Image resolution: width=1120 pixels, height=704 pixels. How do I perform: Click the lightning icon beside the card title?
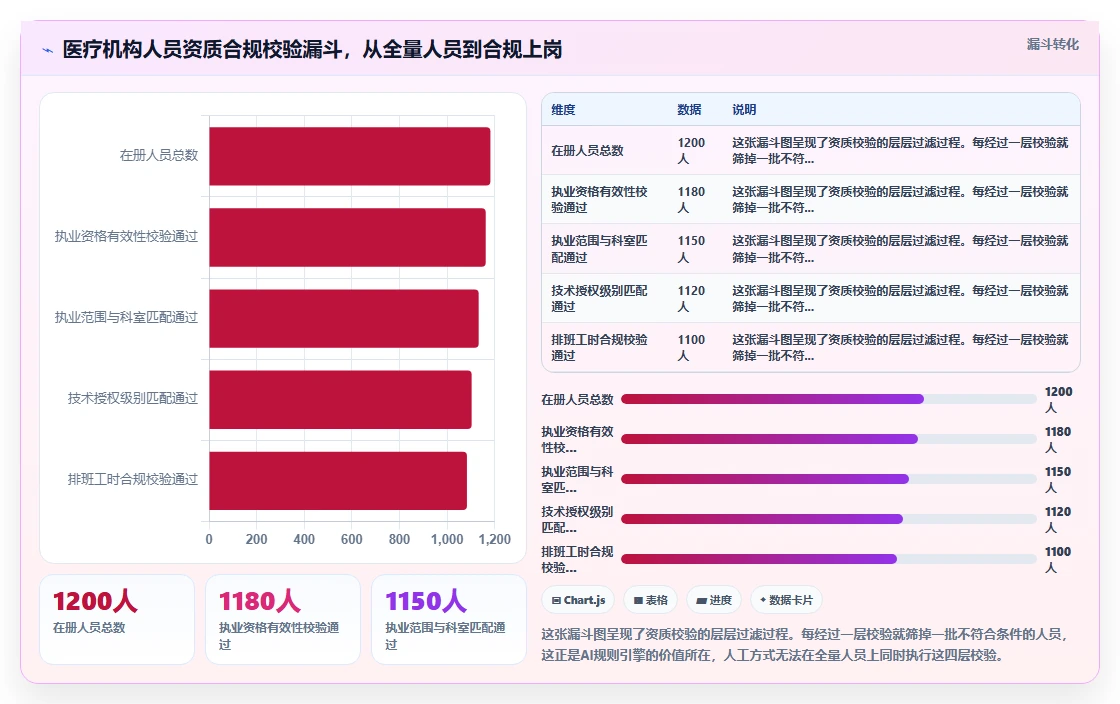48,50
